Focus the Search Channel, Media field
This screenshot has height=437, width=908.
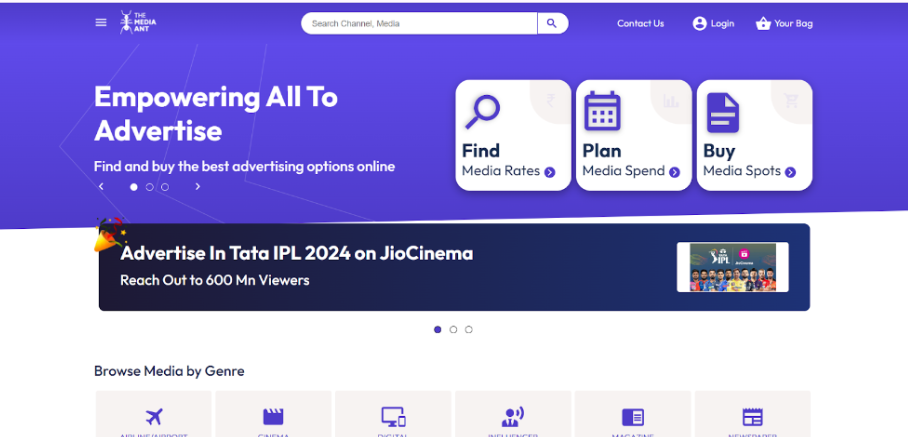[x=419, y=24]
